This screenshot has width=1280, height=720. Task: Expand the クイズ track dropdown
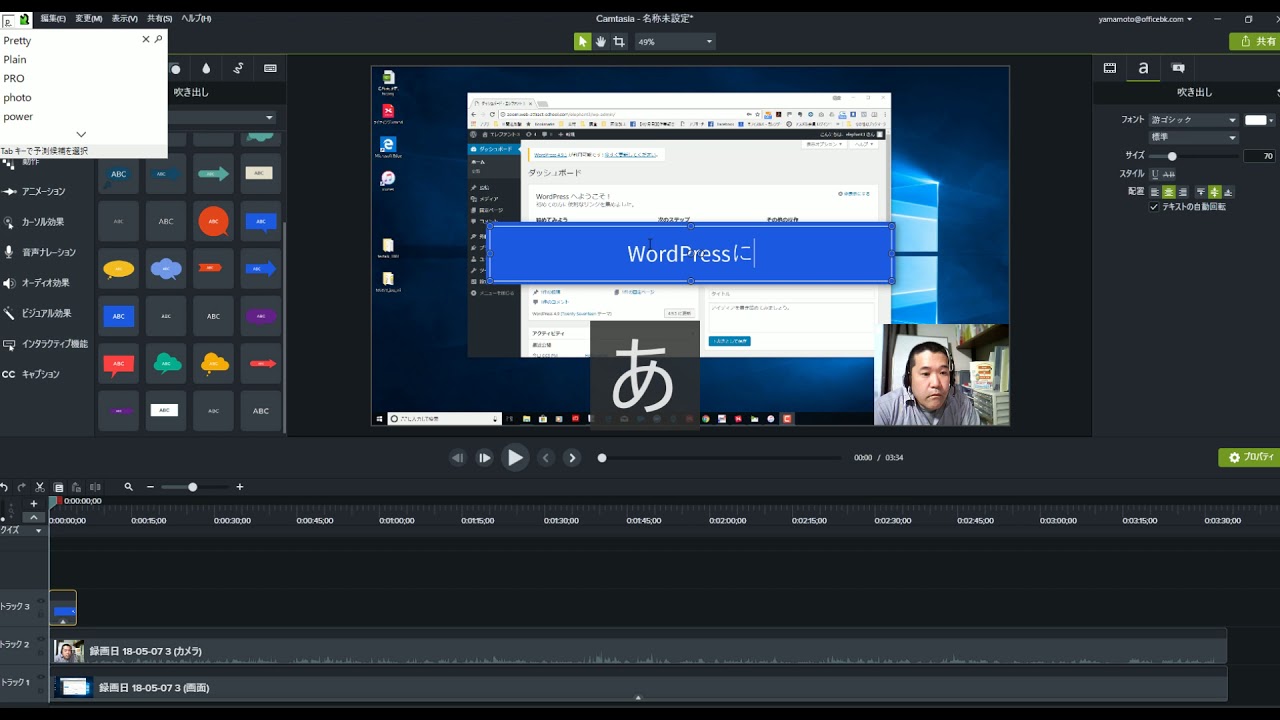coord(39,530)
